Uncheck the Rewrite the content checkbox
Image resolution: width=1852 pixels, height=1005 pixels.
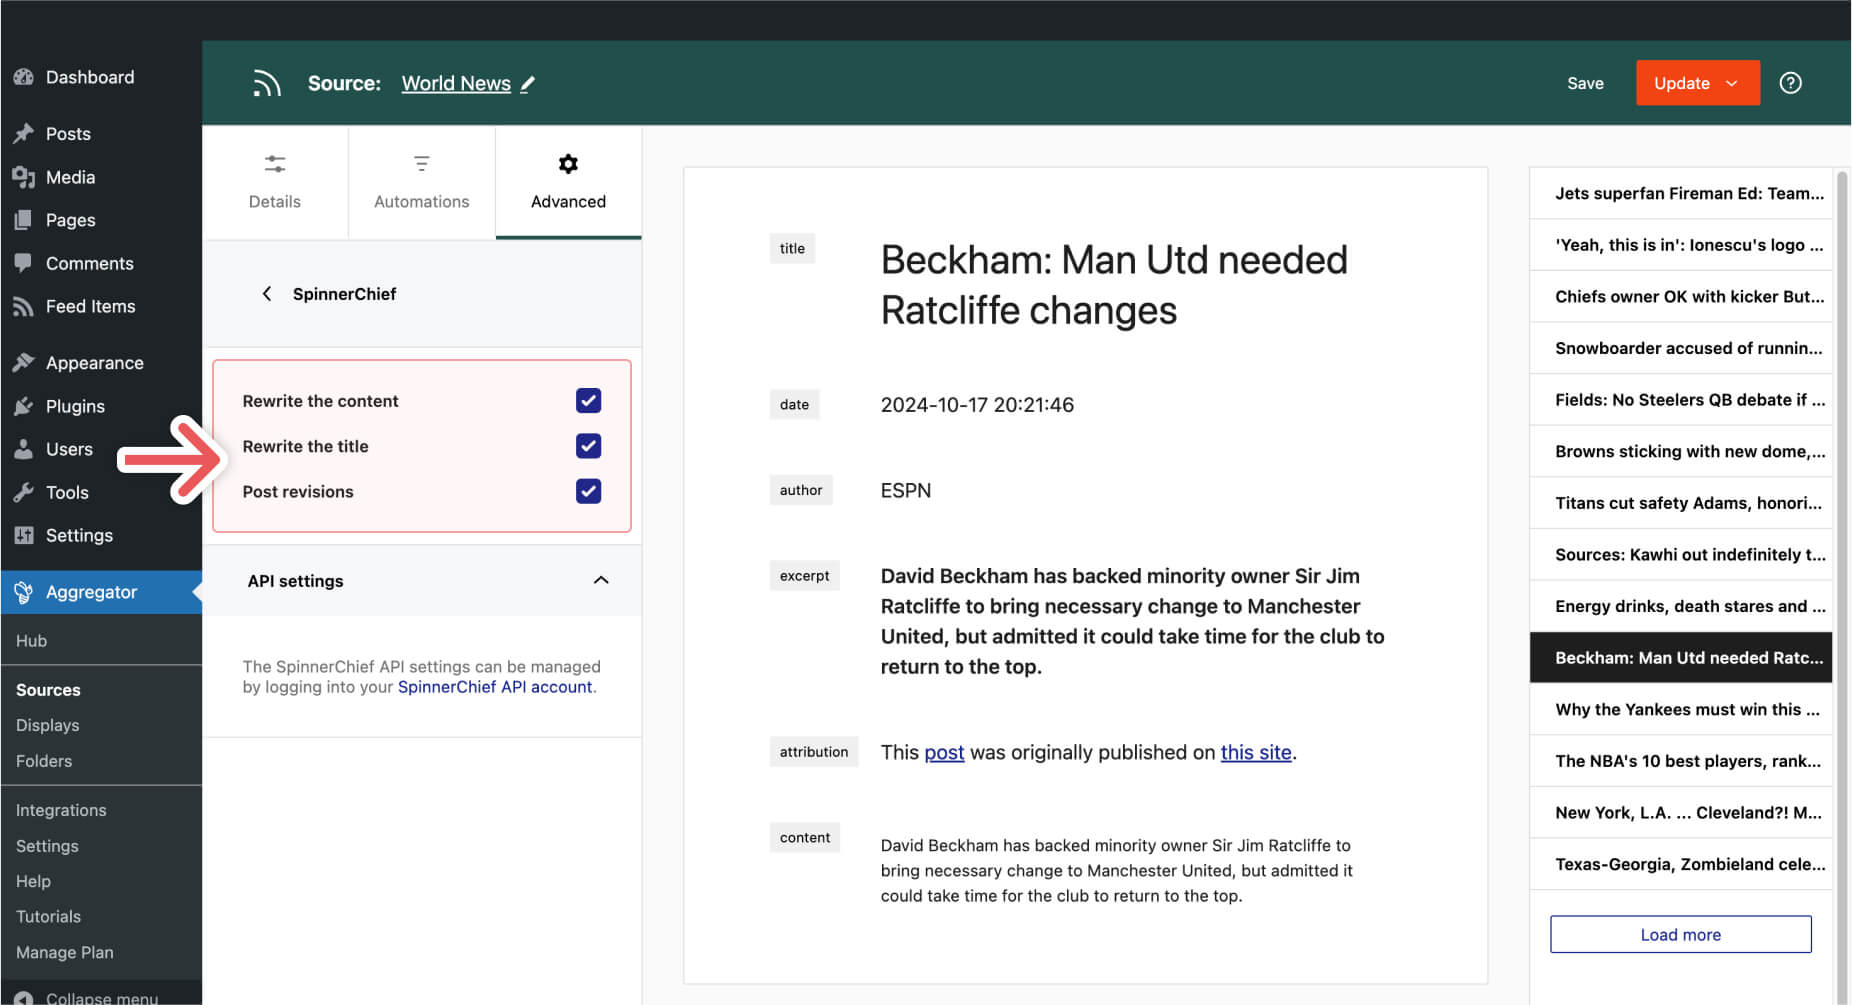click(588, 400)
